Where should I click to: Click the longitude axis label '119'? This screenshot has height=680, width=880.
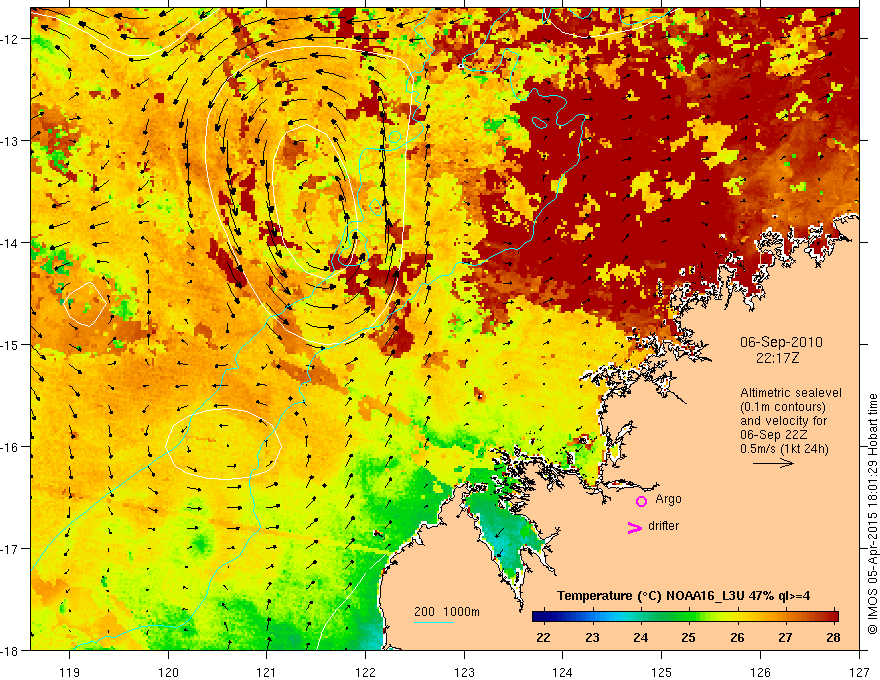coord(70,672)
